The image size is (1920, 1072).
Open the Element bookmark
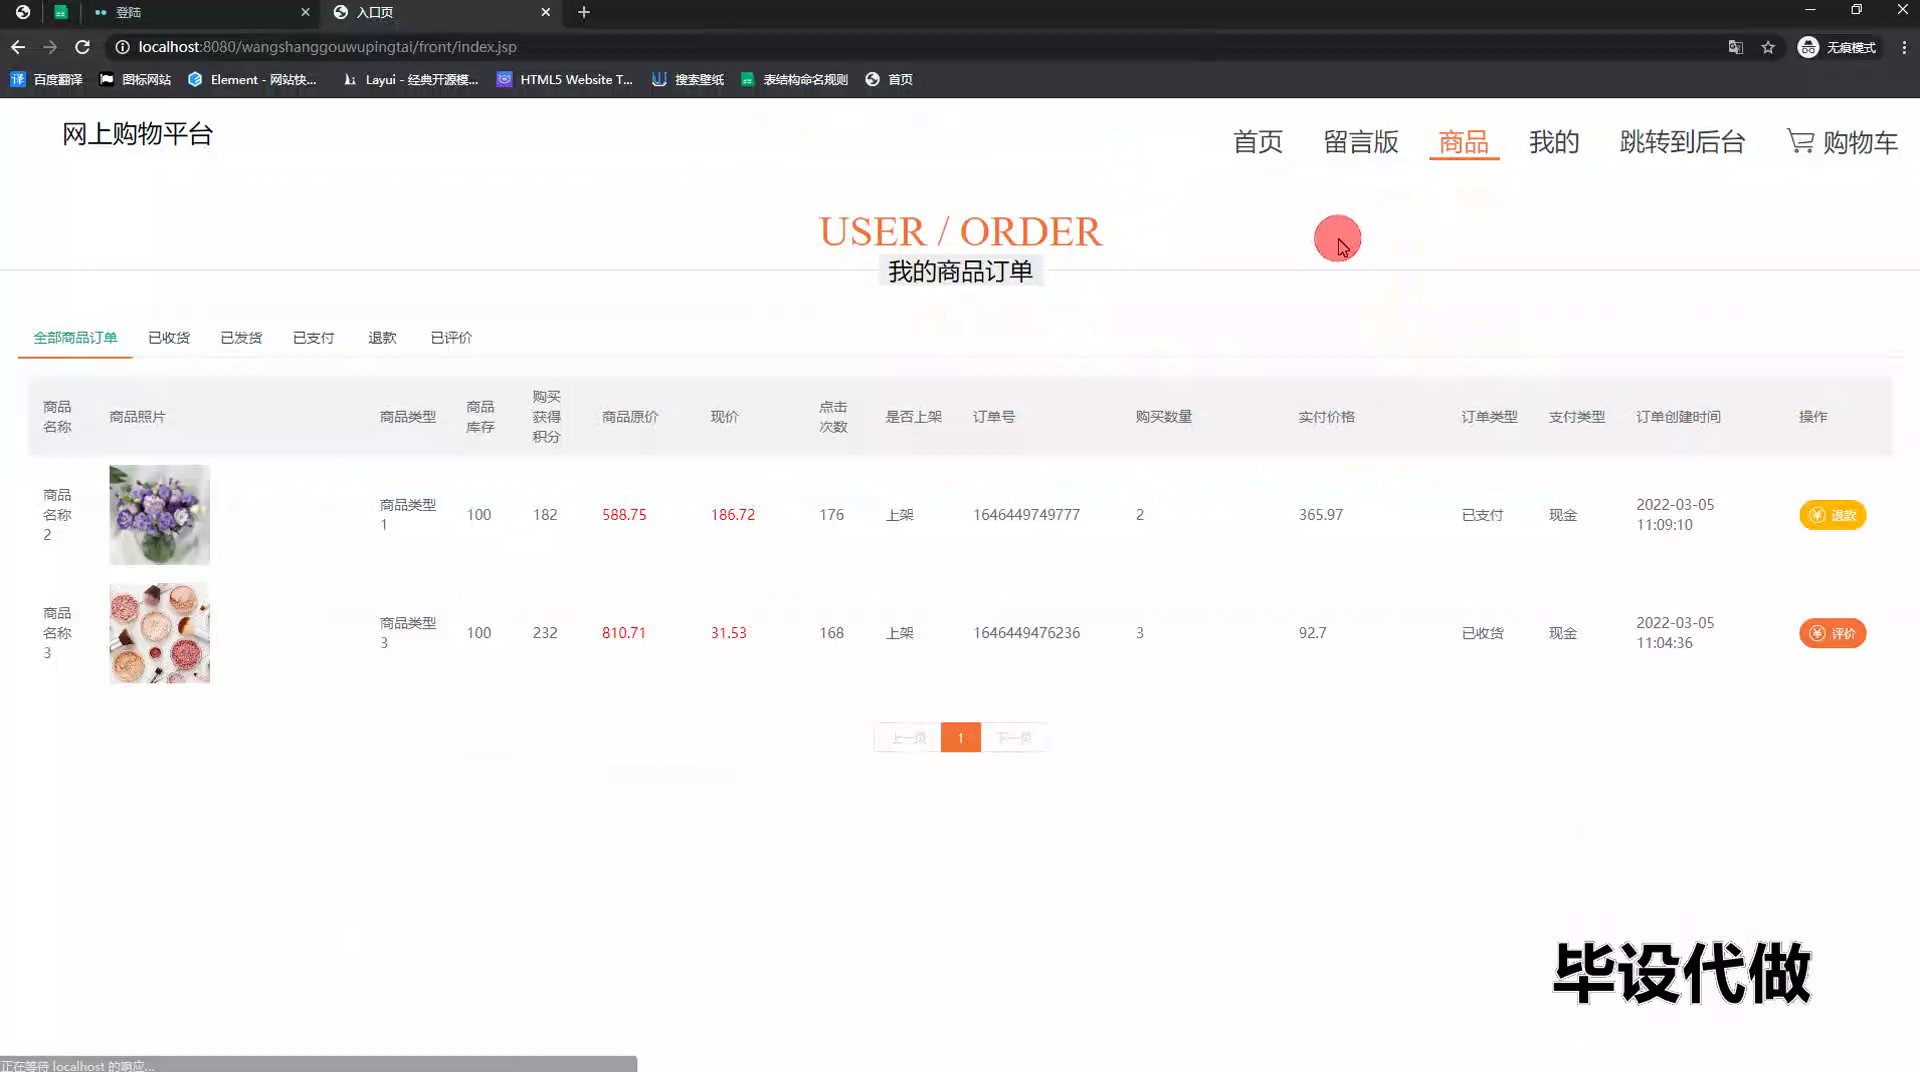[x=252, y=79]
